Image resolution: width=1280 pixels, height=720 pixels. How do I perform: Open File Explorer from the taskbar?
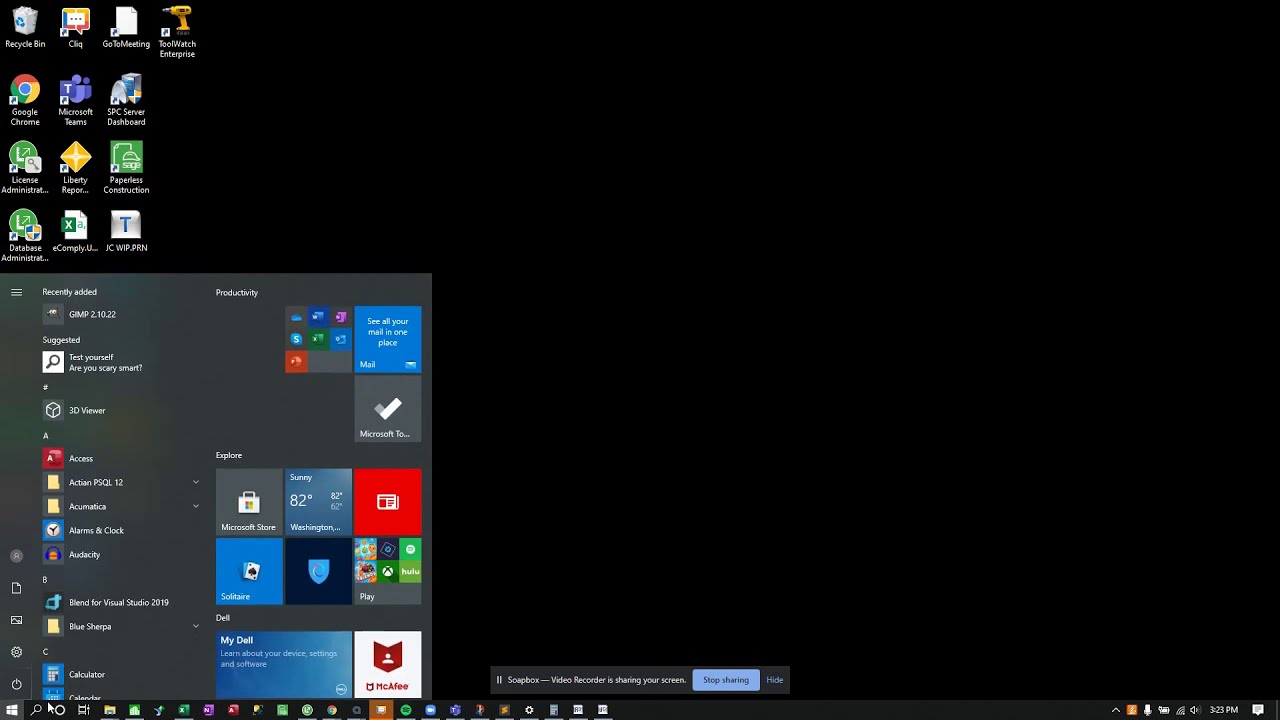(109, 710)
